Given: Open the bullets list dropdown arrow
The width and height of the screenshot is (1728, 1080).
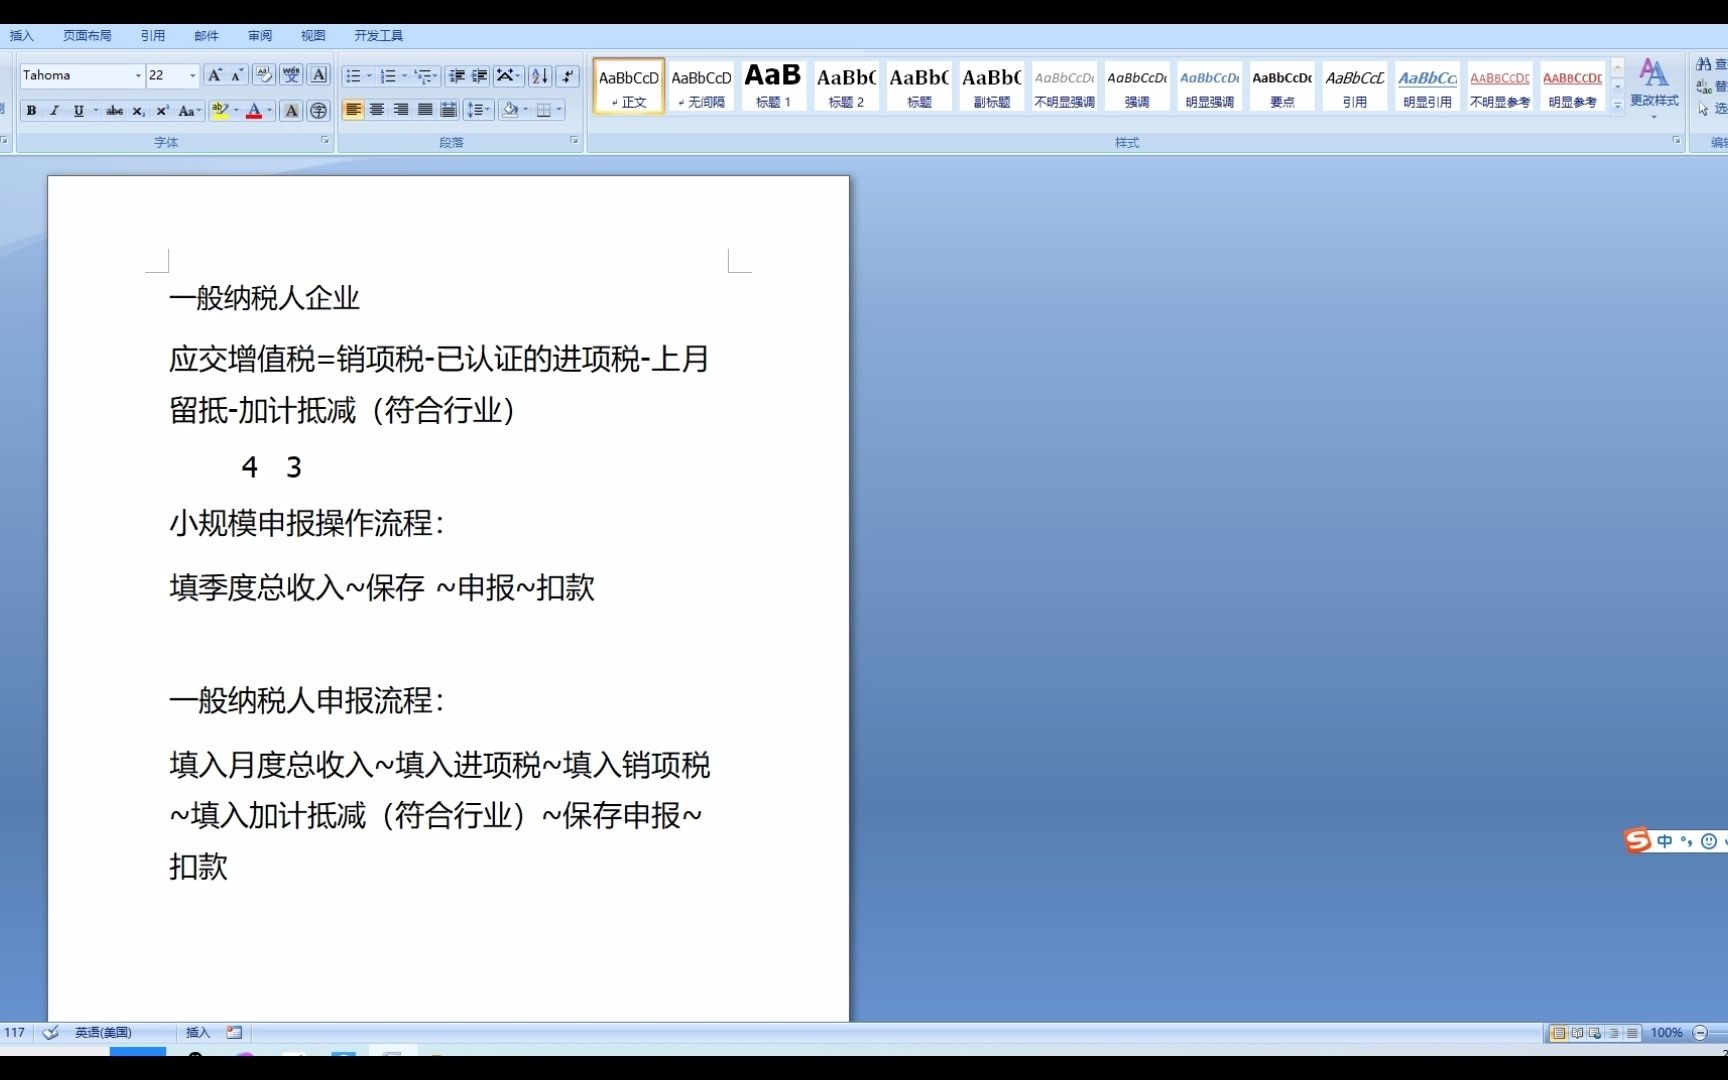Looking at the screenshot, I should [369, 76].
